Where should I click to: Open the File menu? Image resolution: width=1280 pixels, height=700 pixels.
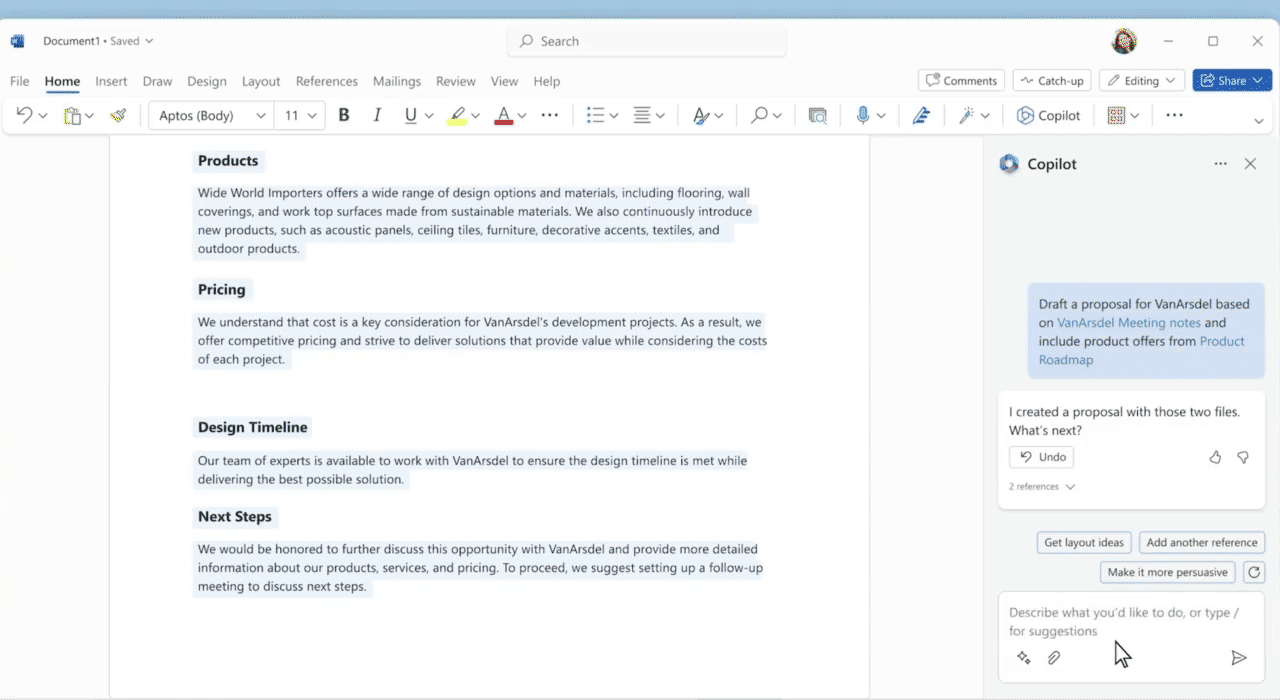[x=20, y=81]
